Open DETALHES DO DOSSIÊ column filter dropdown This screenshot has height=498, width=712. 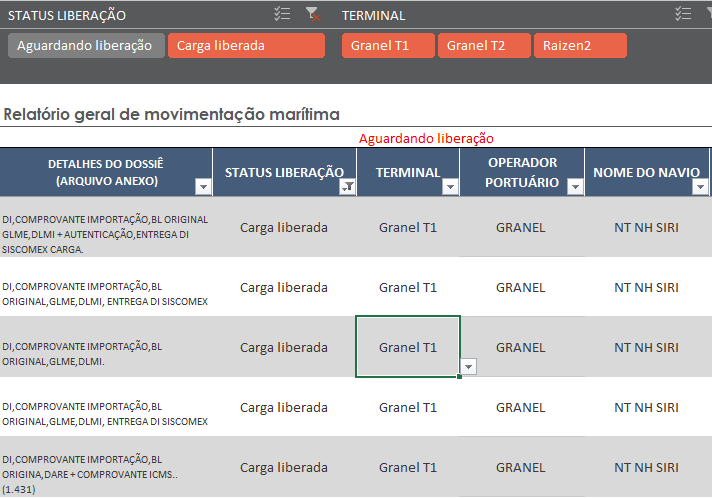pyautogui.click(x=203, y=187)
